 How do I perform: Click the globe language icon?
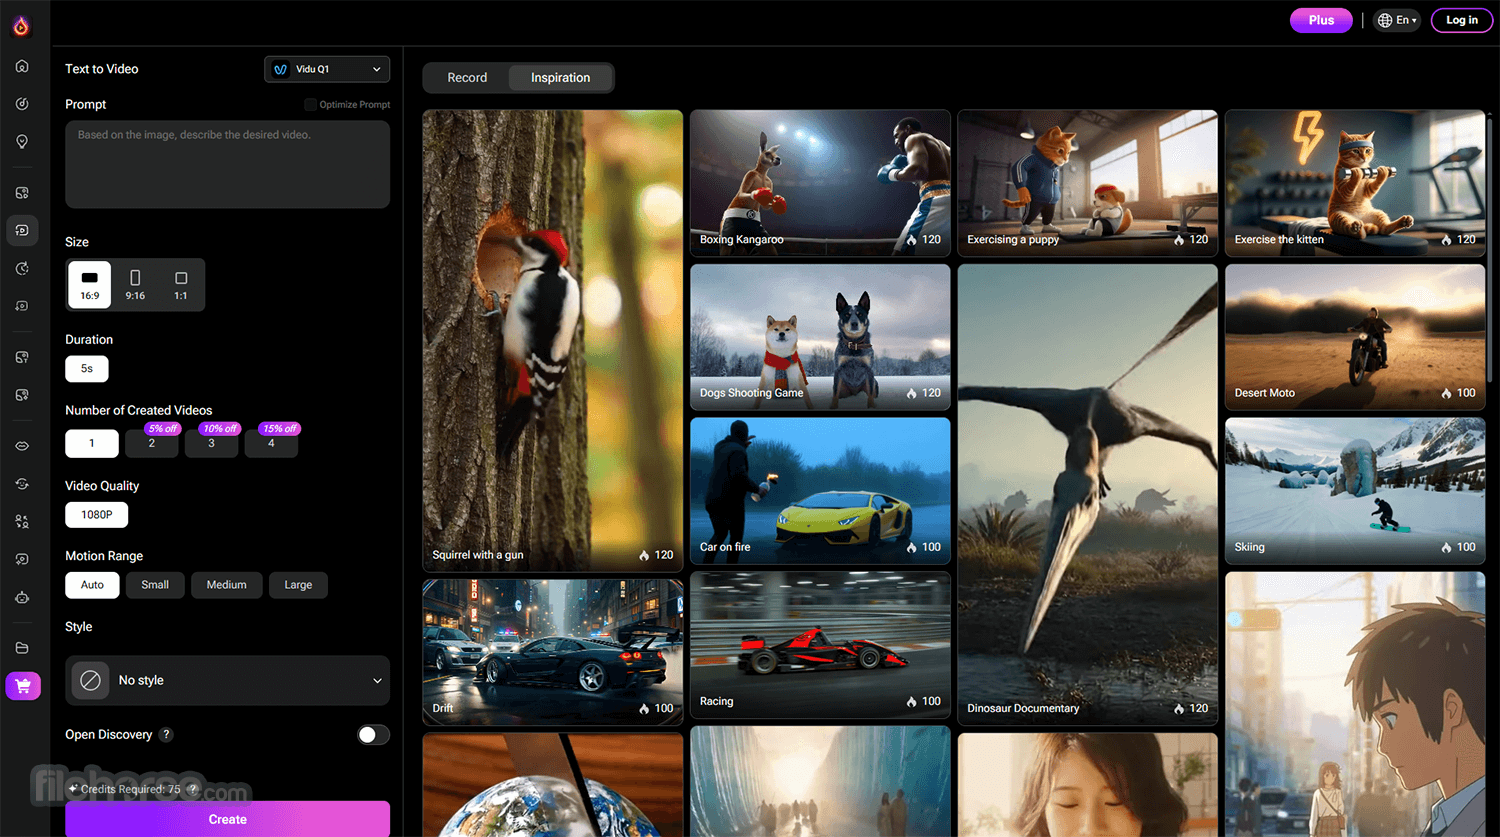click(x=1385, y=20)
